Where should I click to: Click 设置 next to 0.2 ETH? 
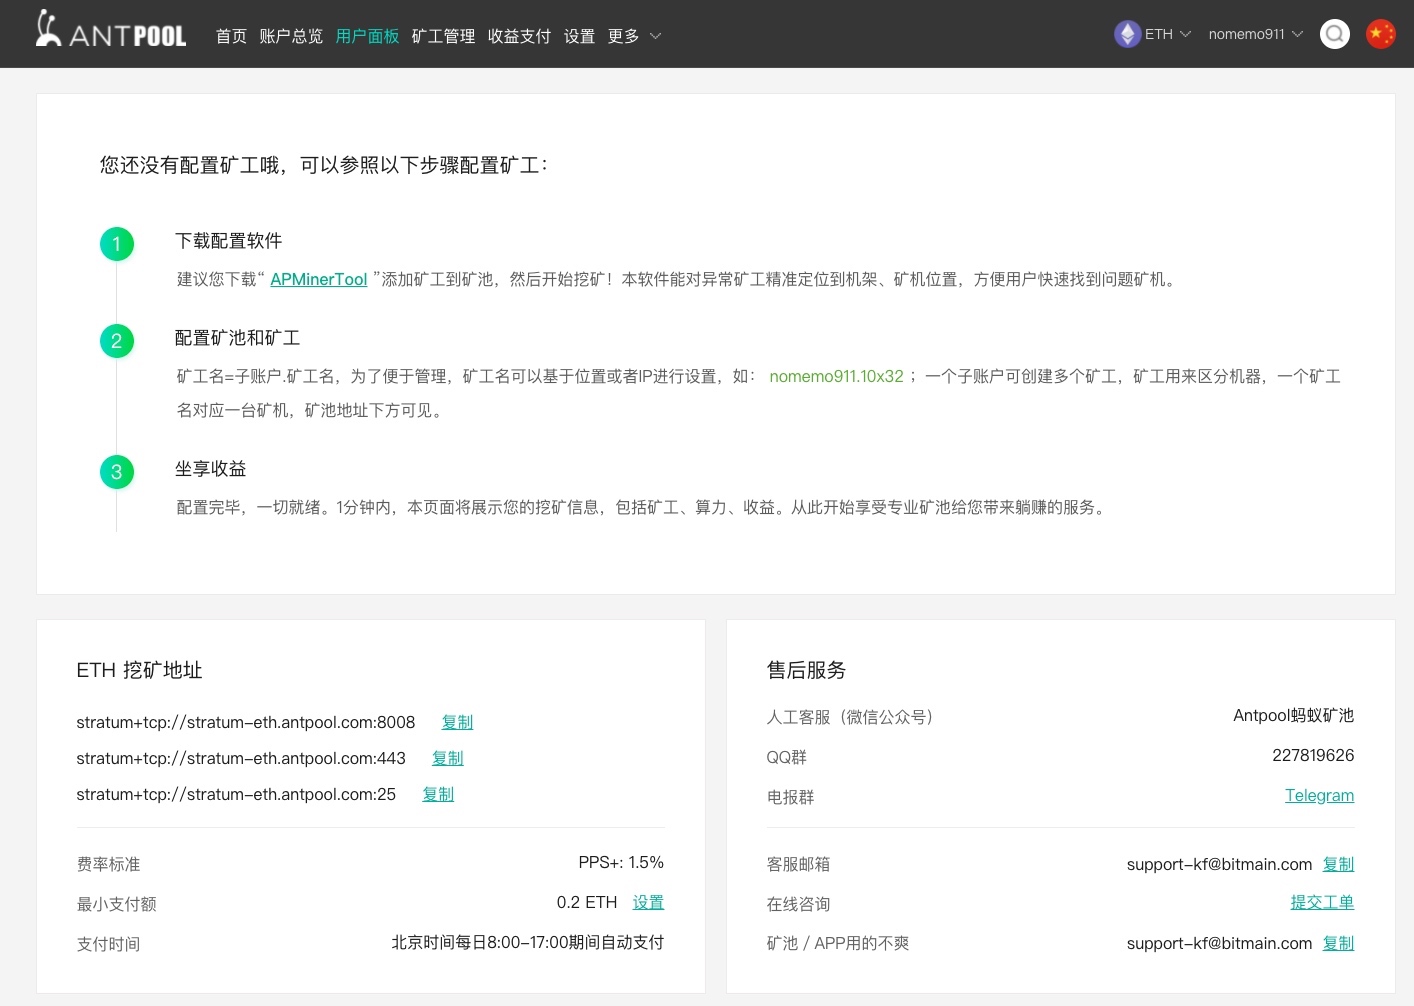tap(648, 902)
